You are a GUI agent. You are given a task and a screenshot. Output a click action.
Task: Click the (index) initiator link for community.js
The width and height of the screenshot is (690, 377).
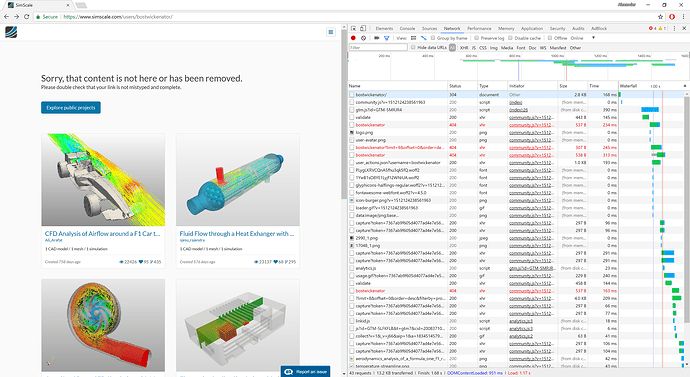pyautogui.click(x=515, y=102)
